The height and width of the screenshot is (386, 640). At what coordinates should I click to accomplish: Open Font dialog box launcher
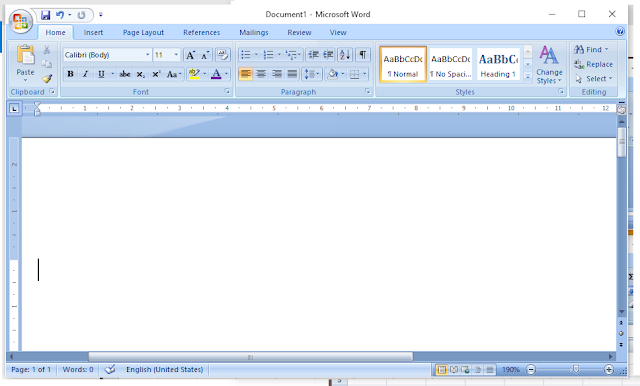pyautogui.click(x=227, y=92)
